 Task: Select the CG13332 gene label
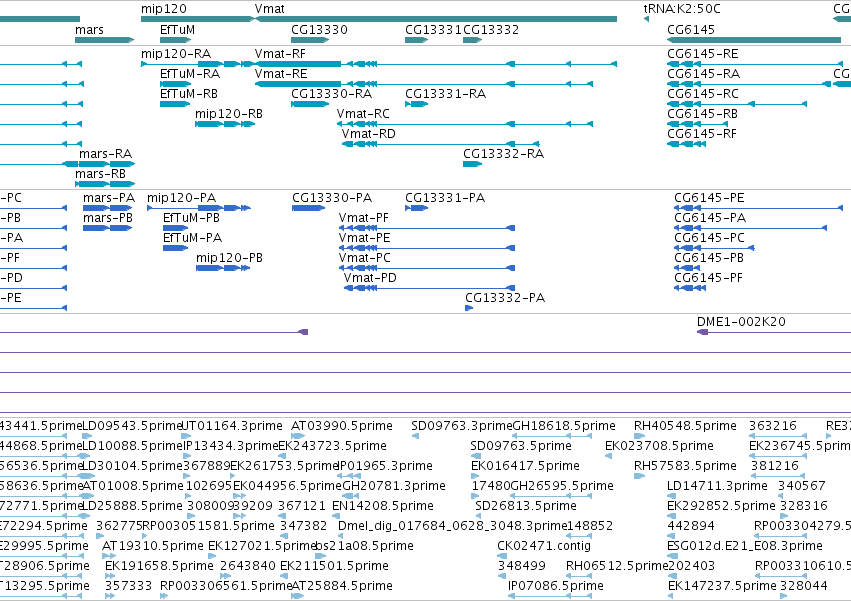(491, 30)
